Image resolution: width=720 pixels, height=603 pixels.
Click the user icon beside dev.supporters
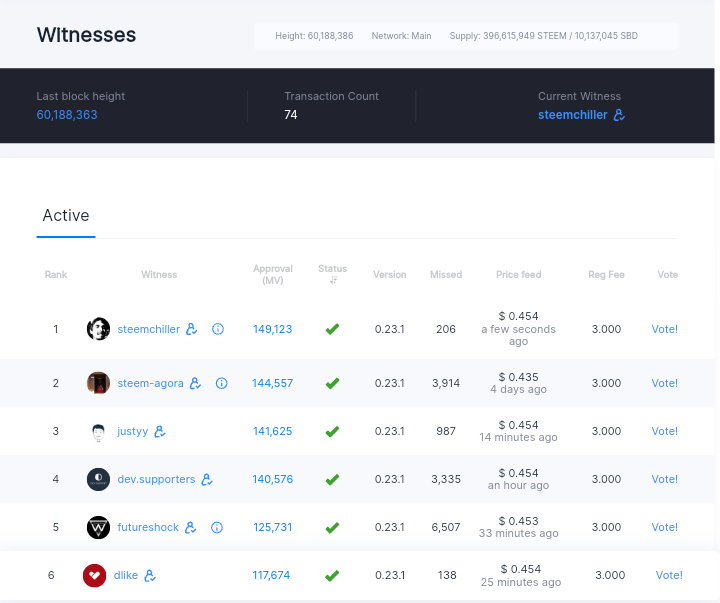coord(207,479)
